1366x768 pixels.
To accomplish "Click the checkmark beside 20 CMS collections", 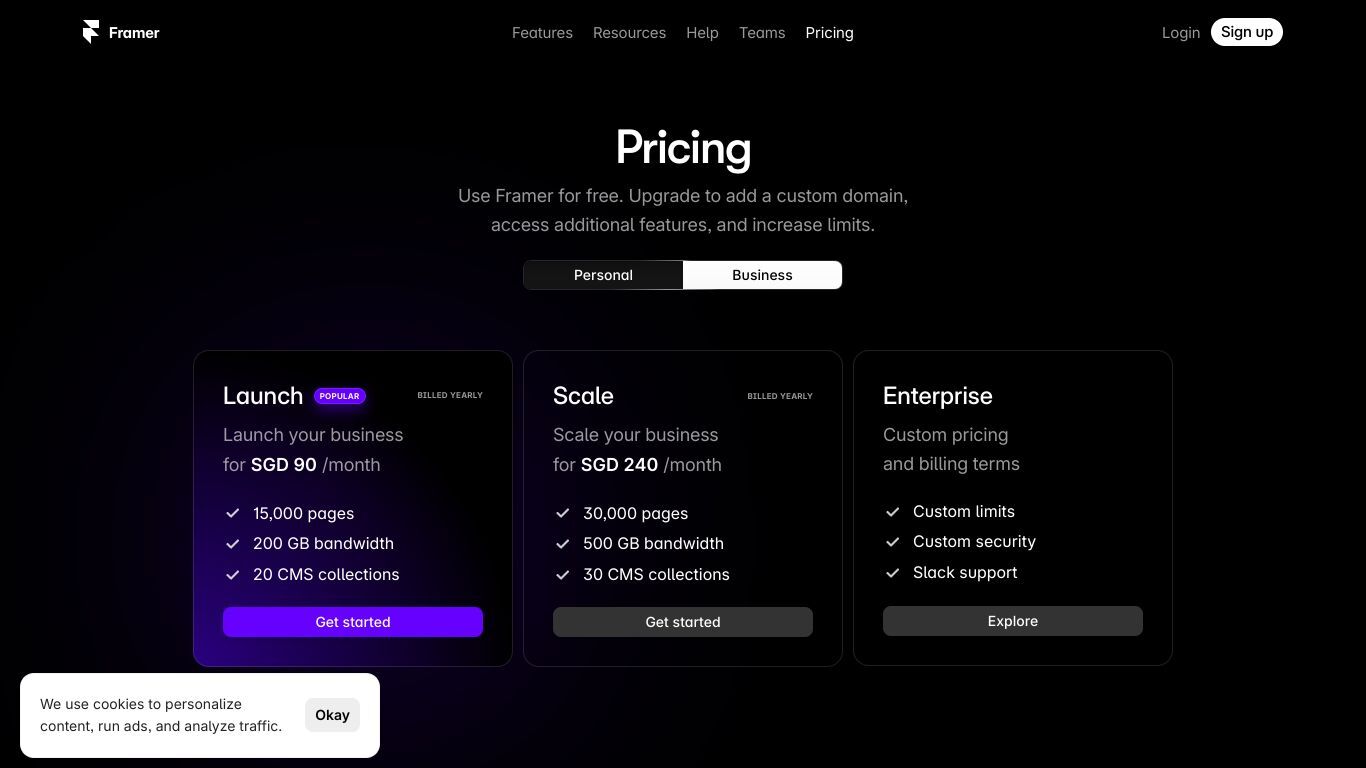I will 233,575.
